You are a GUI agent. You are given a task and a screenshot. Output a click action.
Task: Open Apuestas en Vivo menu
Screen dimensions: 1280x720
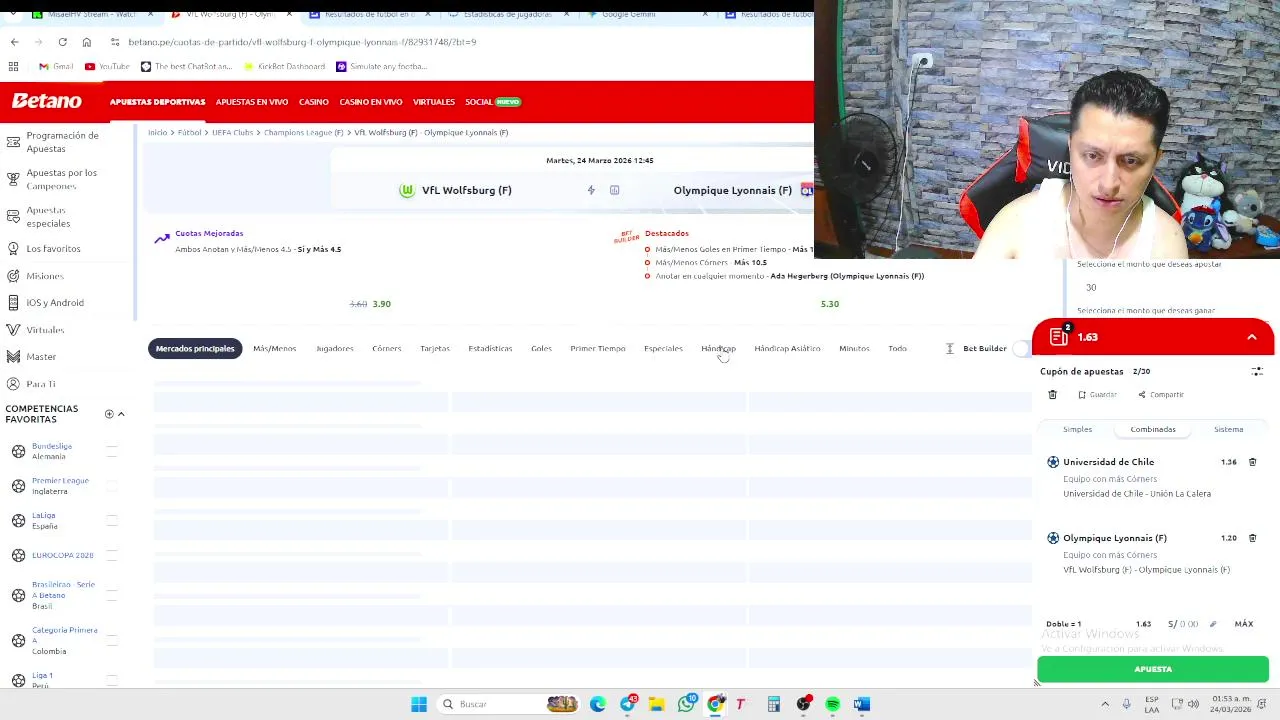[252, 102]
